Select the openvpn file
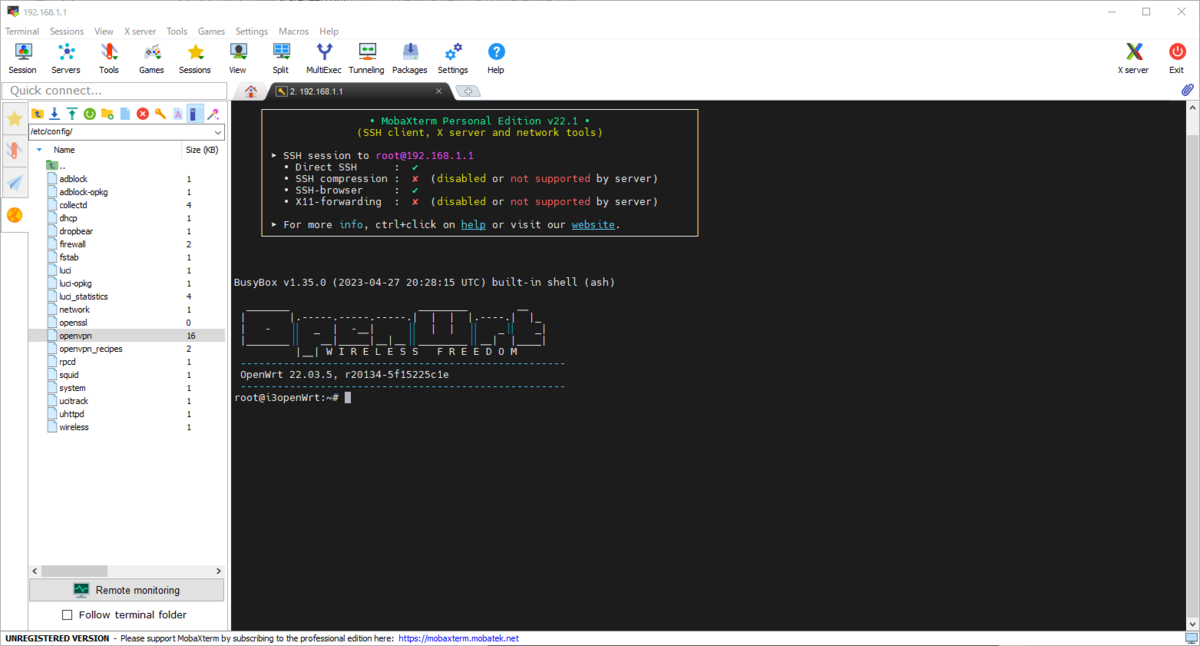 click(127, 336)
